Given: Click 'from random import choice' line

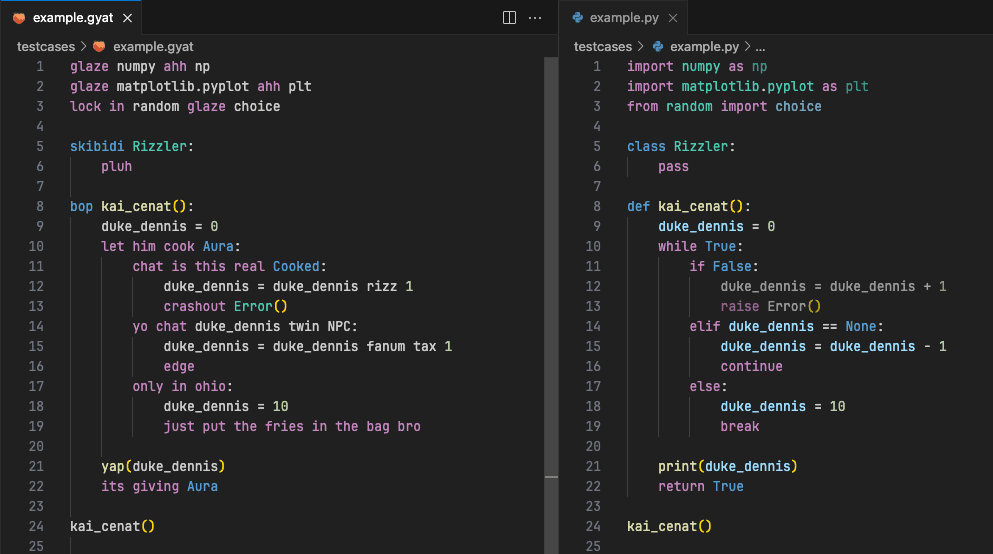Looking at the screenshot, I should pos(724,106).
